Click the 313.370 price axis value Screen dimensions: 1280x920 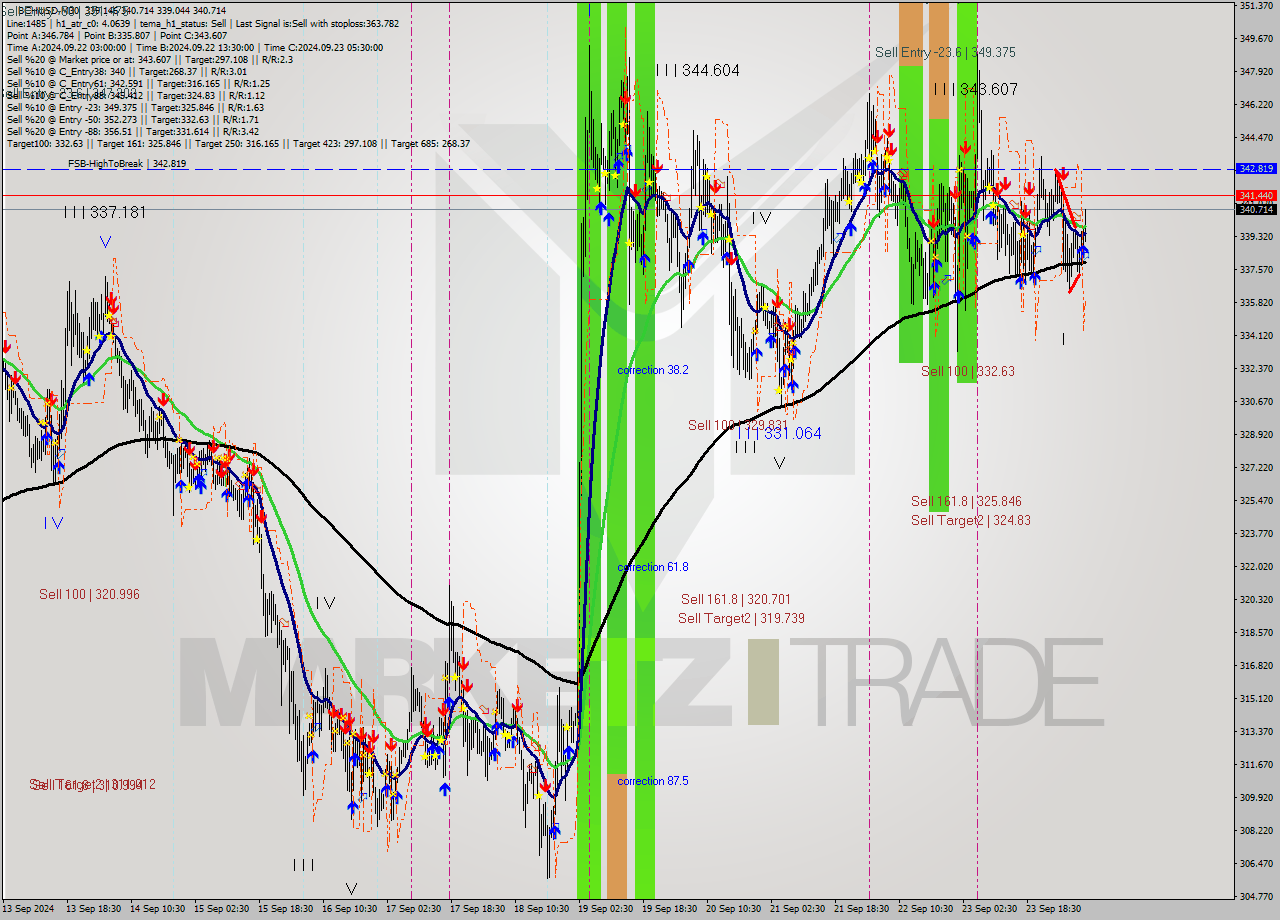(x=1256, y=732)
